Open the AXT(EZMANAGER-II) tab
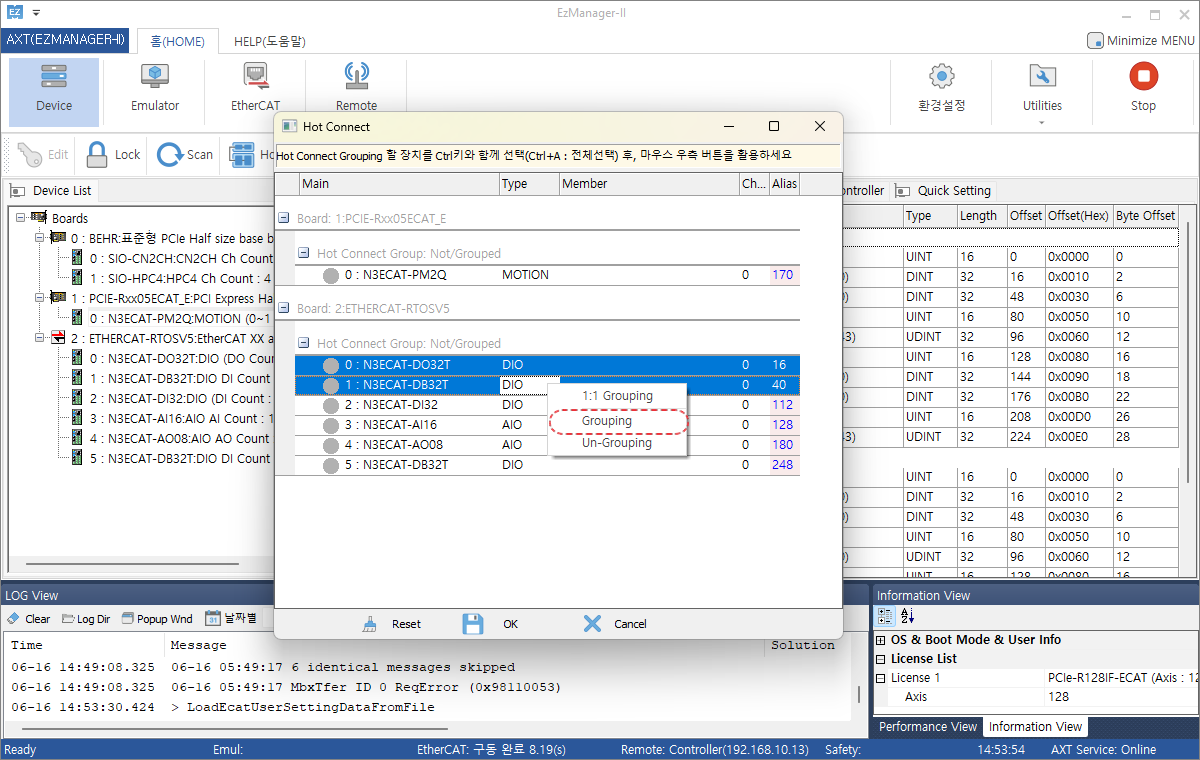Screen dimensions: 1200x760 pyautogui.click(x=66, y=41)
